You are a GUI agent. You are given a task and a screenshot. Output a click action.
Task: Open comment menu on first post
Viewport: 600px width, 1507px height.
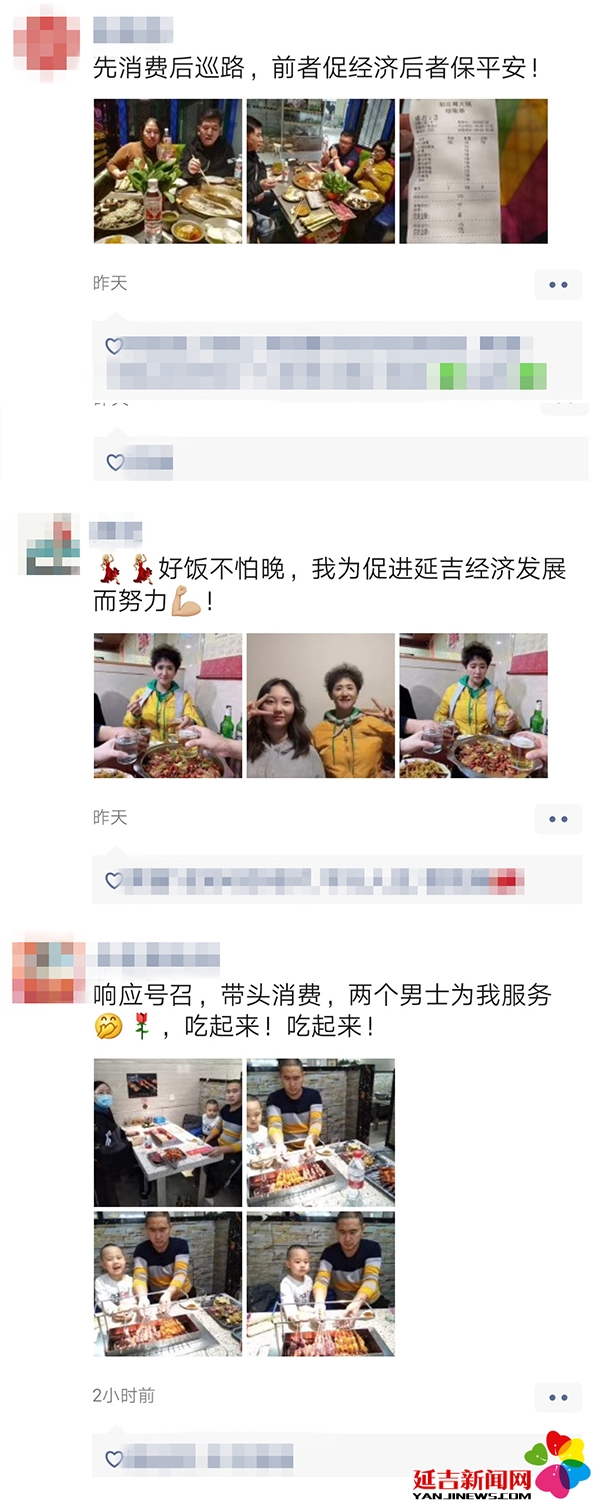click(558, 285)
